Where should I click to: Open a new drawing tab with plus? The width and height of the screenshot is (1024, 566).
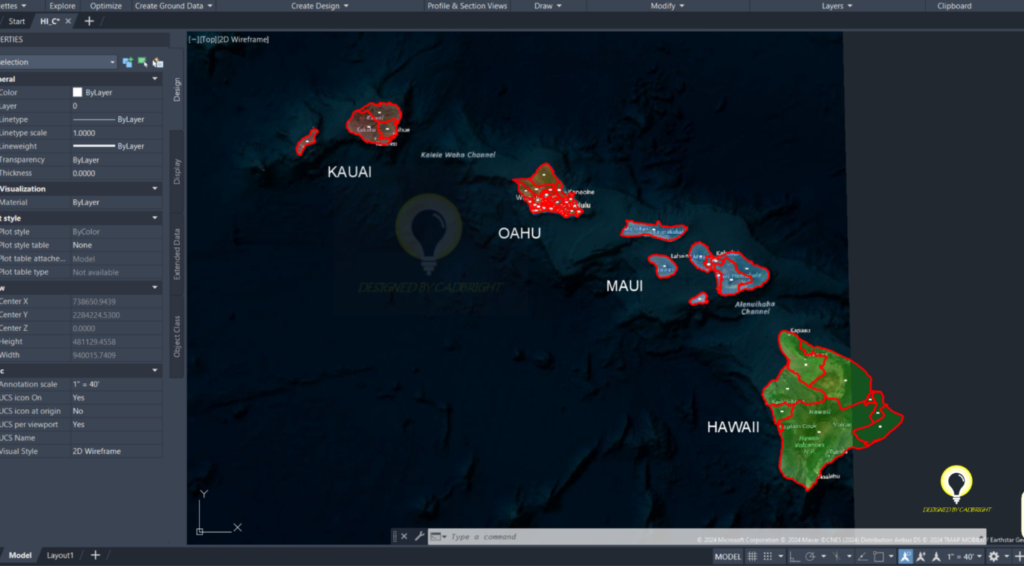[89, 21]
